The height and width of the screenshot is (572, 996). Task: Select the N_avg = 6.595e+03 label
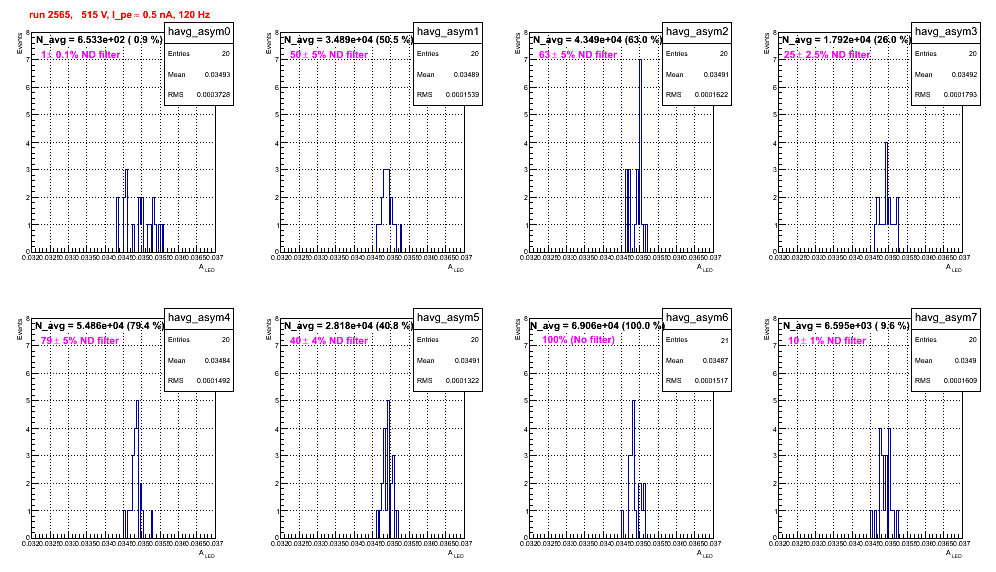(x=845, y=325)
